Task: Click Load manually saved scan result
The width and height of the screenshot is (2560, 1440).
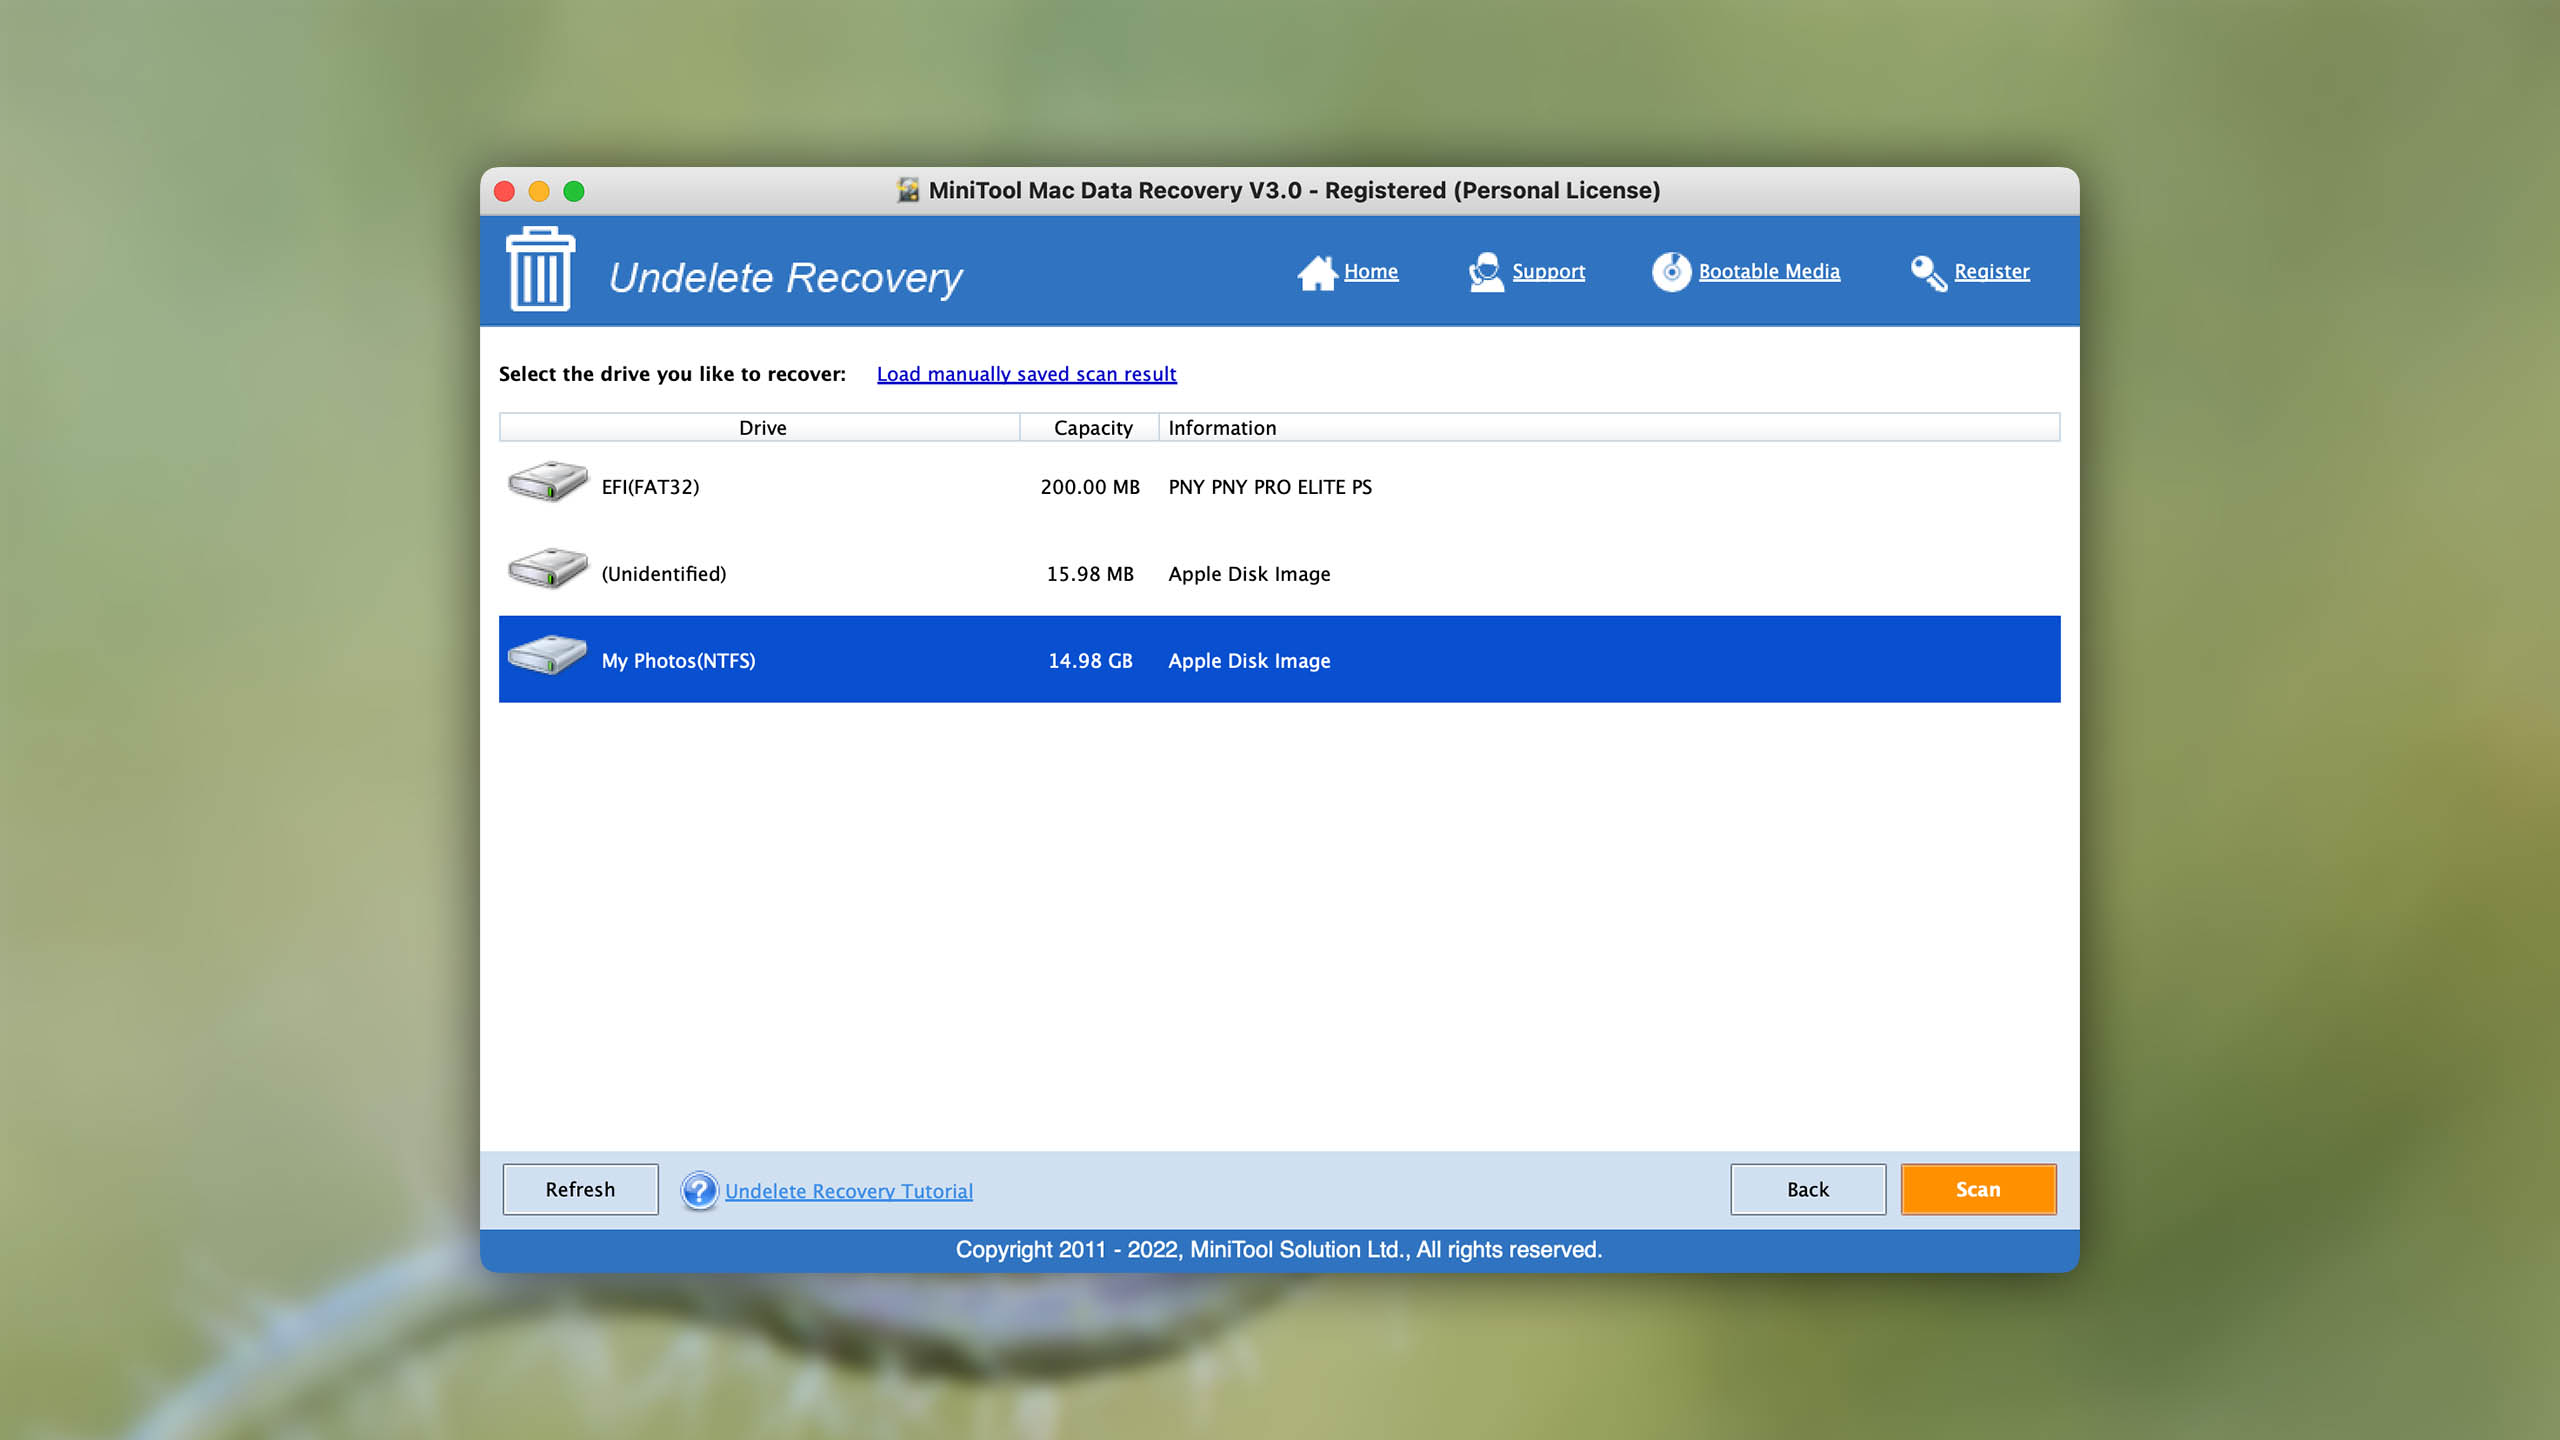Action: tap(1026, 374)
